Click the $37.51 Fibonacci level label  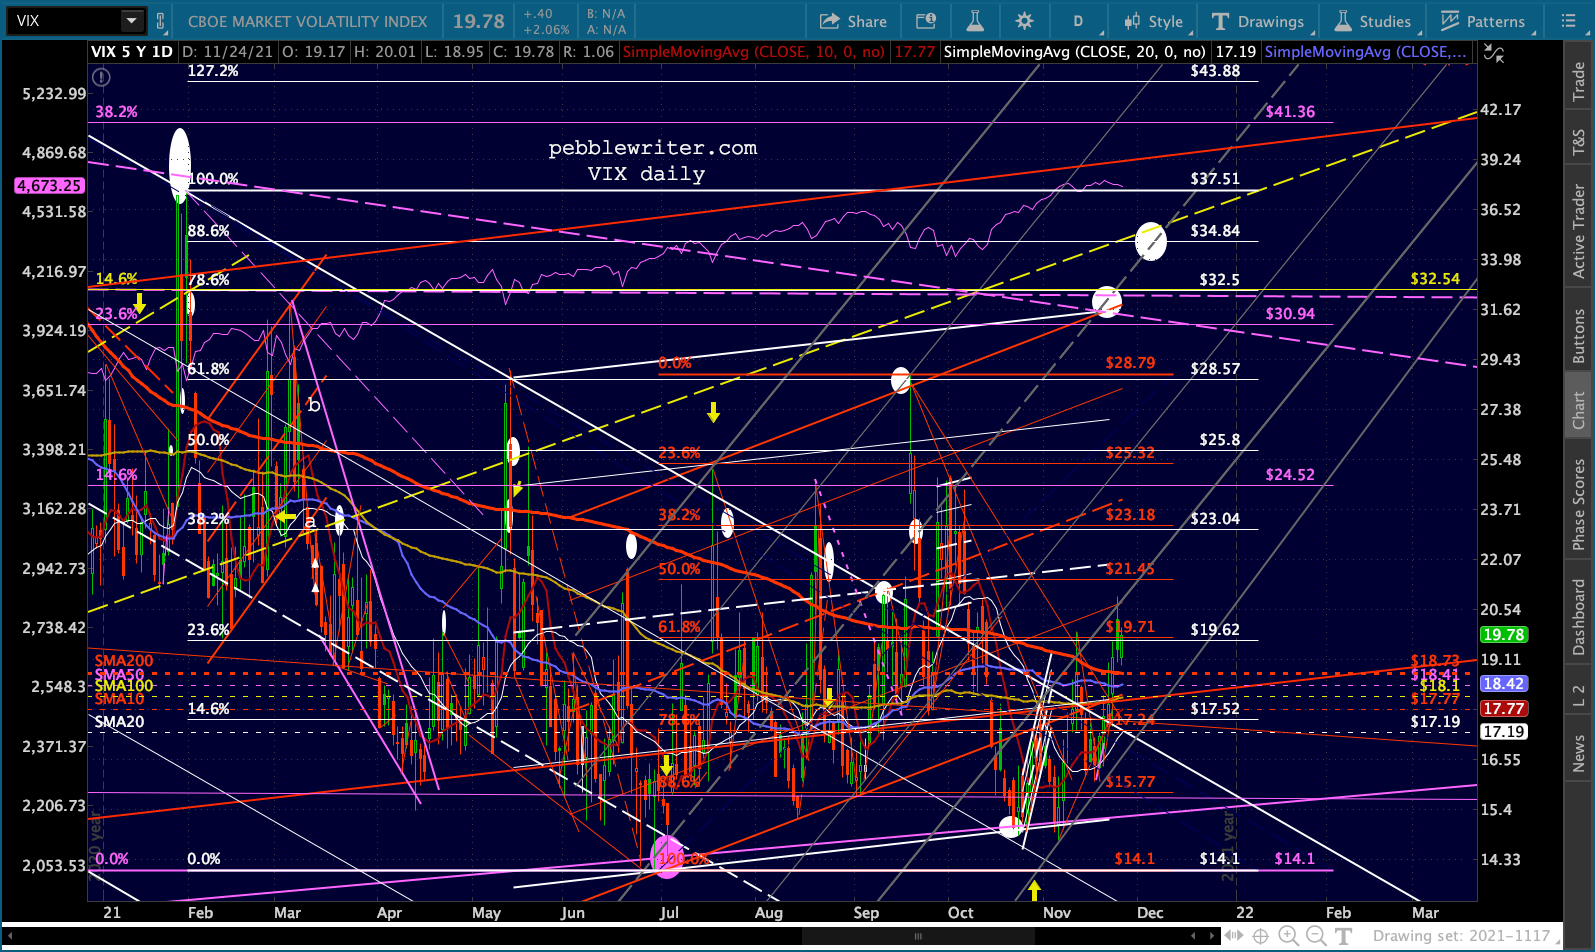pyautogui.click(x=1215, y=179)
